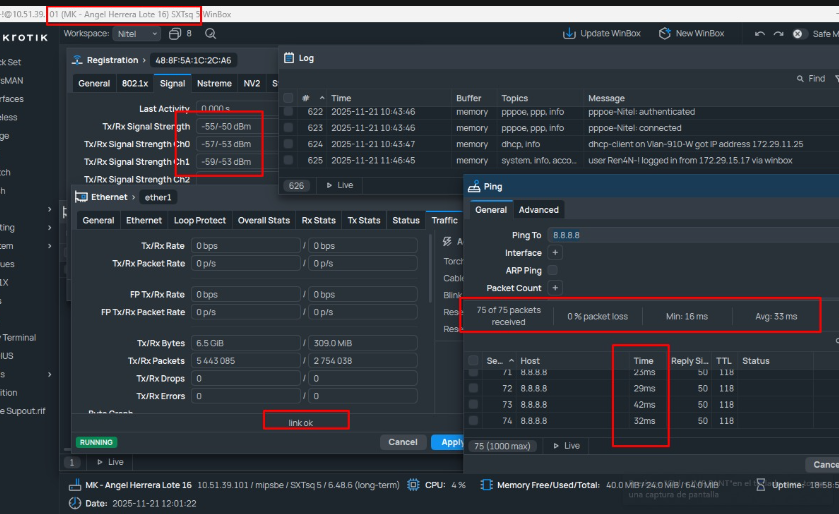The height and width of the screenshot is (514, 839).
Task: Open the Rx Stats tab in Ethernet window
Action: (318, 220)
